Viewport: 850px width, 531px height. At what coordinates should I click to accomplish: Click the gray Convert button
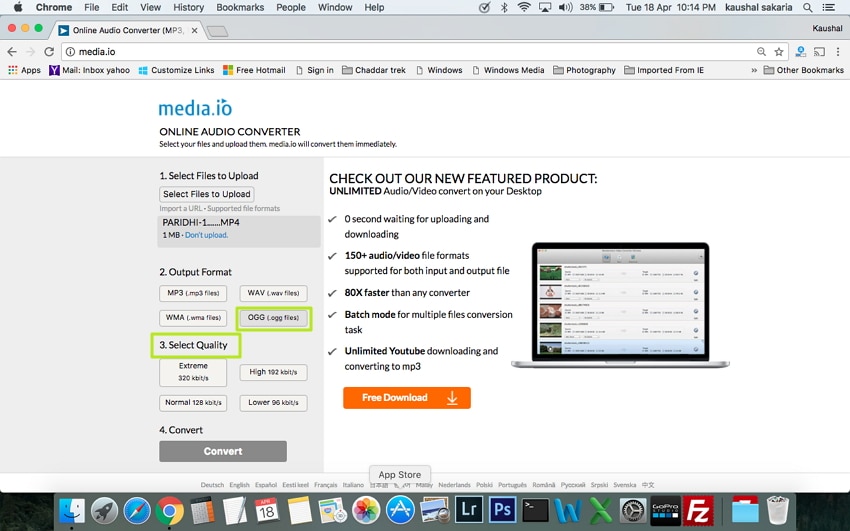[223, 451]
